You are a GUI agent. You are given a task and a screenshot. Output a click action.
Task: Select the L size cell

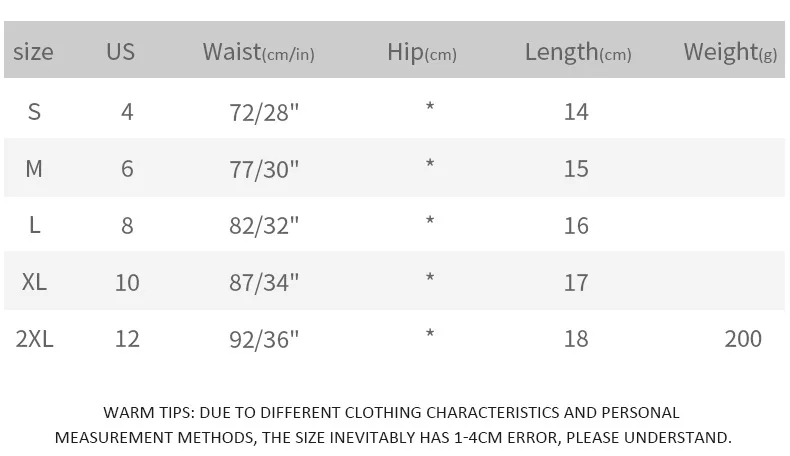click(x=34, y=225)
